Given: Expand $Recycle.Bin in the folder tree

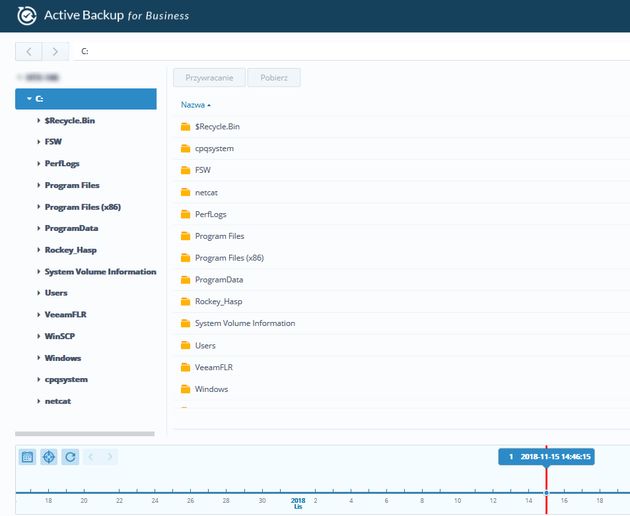Looking at the screenshot, I should (39, 120).
